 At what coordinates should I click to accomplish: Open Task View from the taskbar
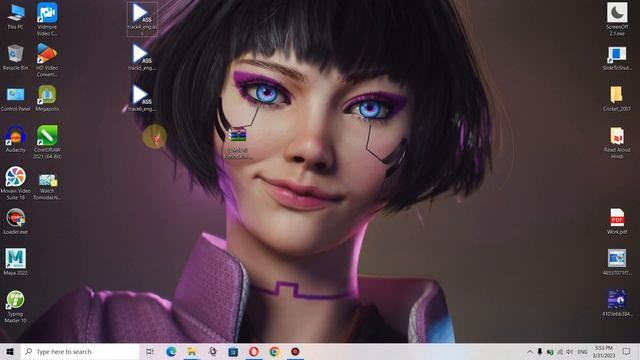(x=149, y=351)
